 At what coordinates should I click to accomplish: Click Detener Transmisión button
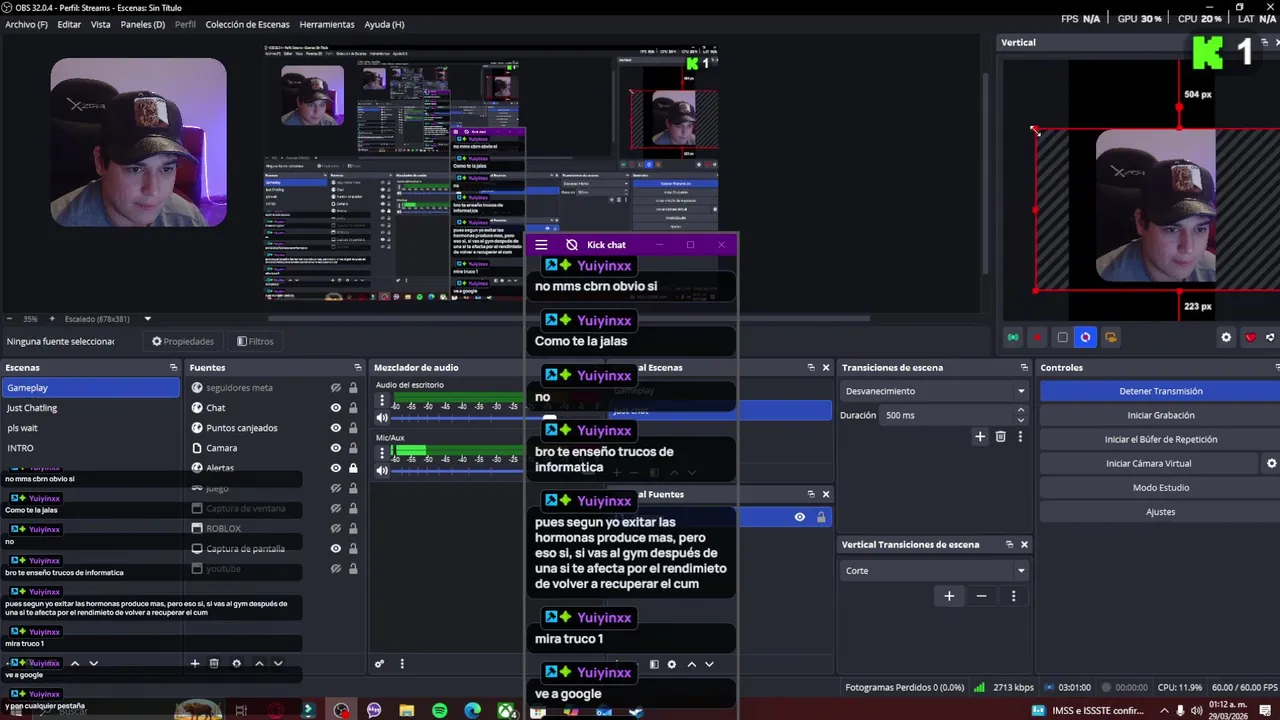[x=1160, y=392]
